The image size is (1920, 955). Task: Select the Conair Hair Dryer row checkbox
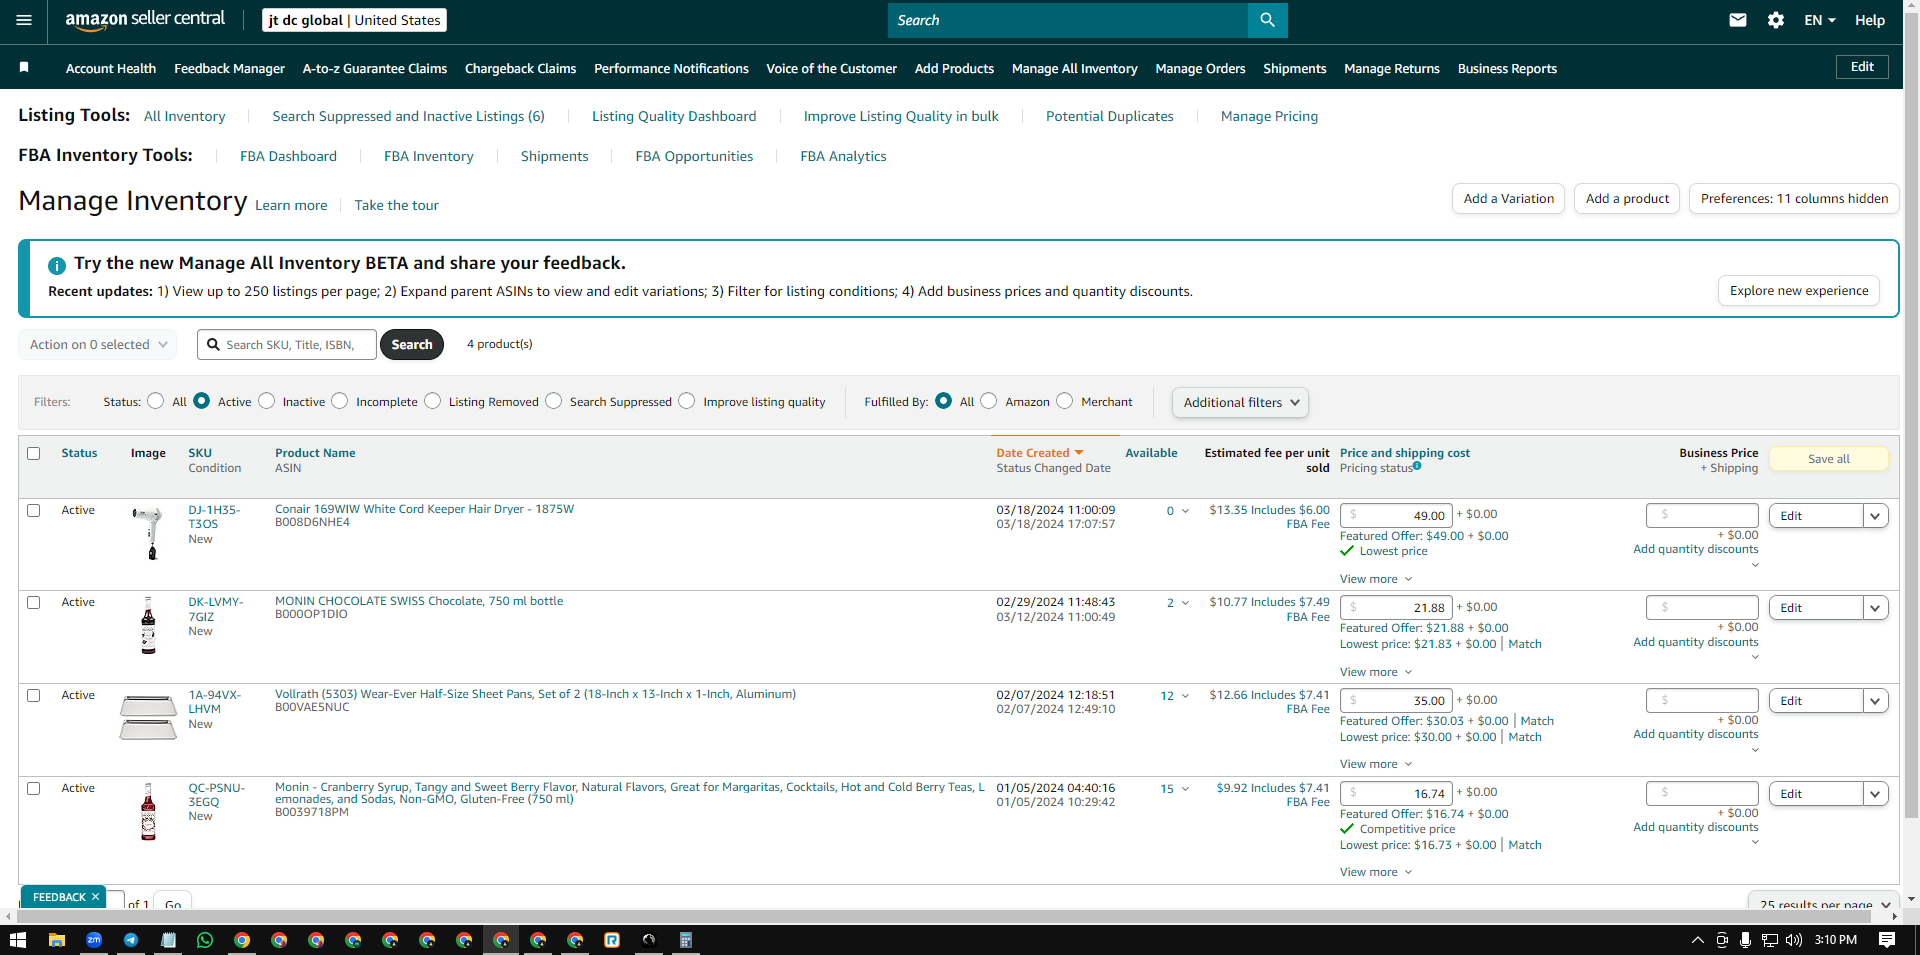33,510
